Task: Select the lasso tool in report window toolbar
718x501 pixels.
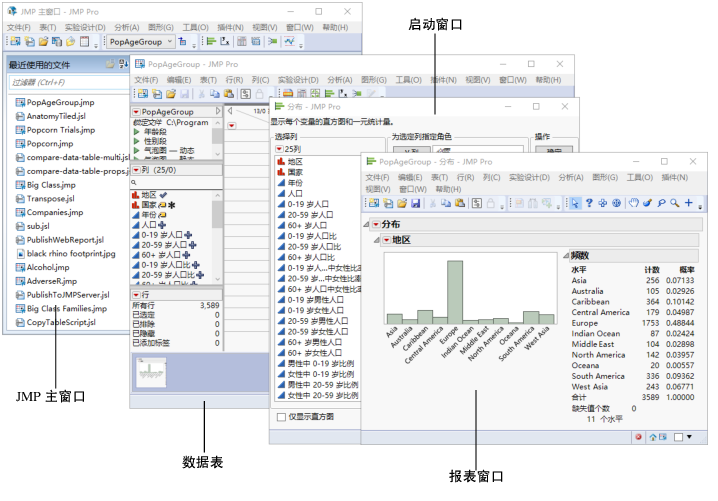Action: pyautogui.click(x=661, y=203)
